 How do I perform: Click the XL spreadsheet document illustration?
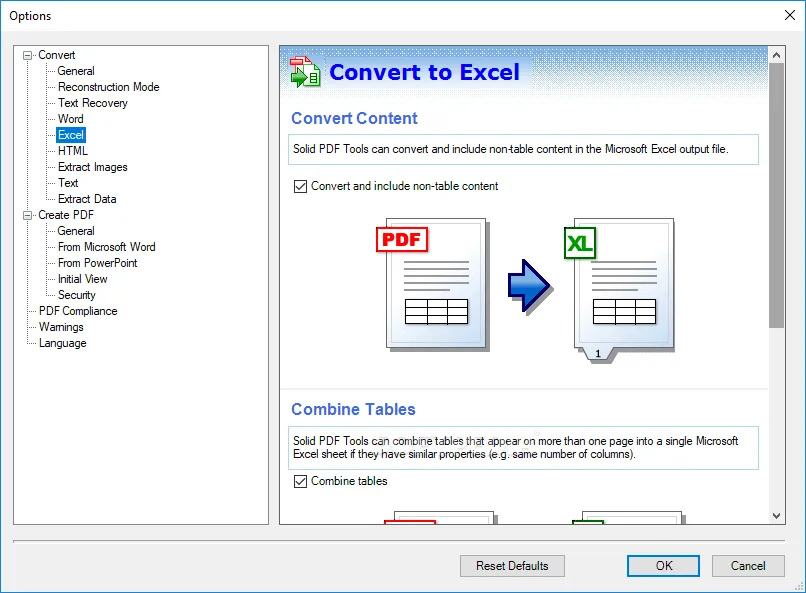620,290
